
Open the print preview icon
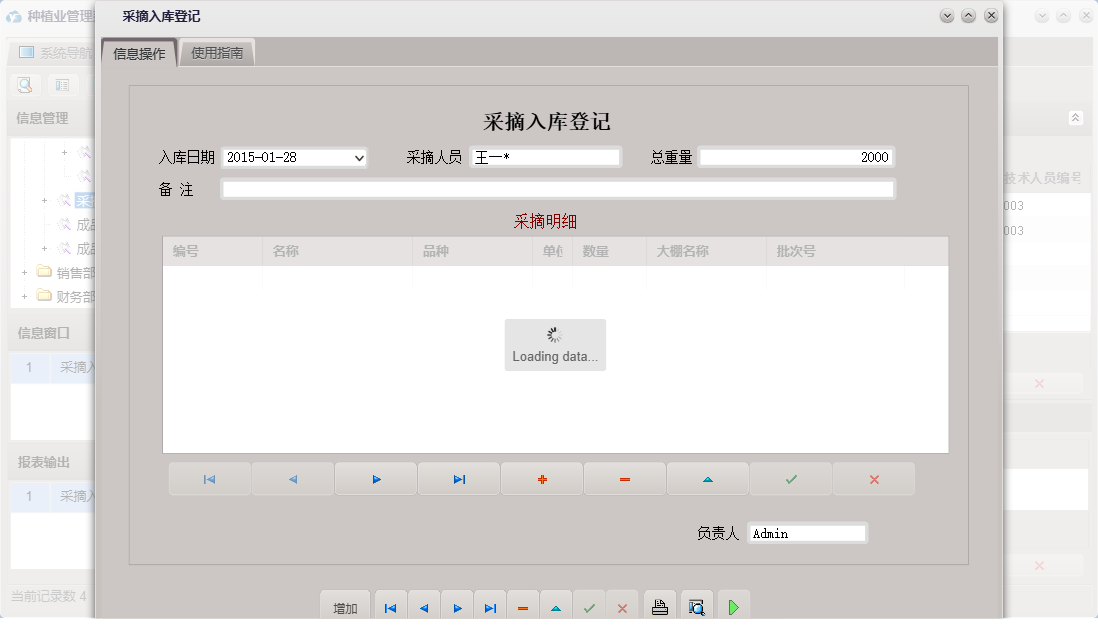[697, 604]
